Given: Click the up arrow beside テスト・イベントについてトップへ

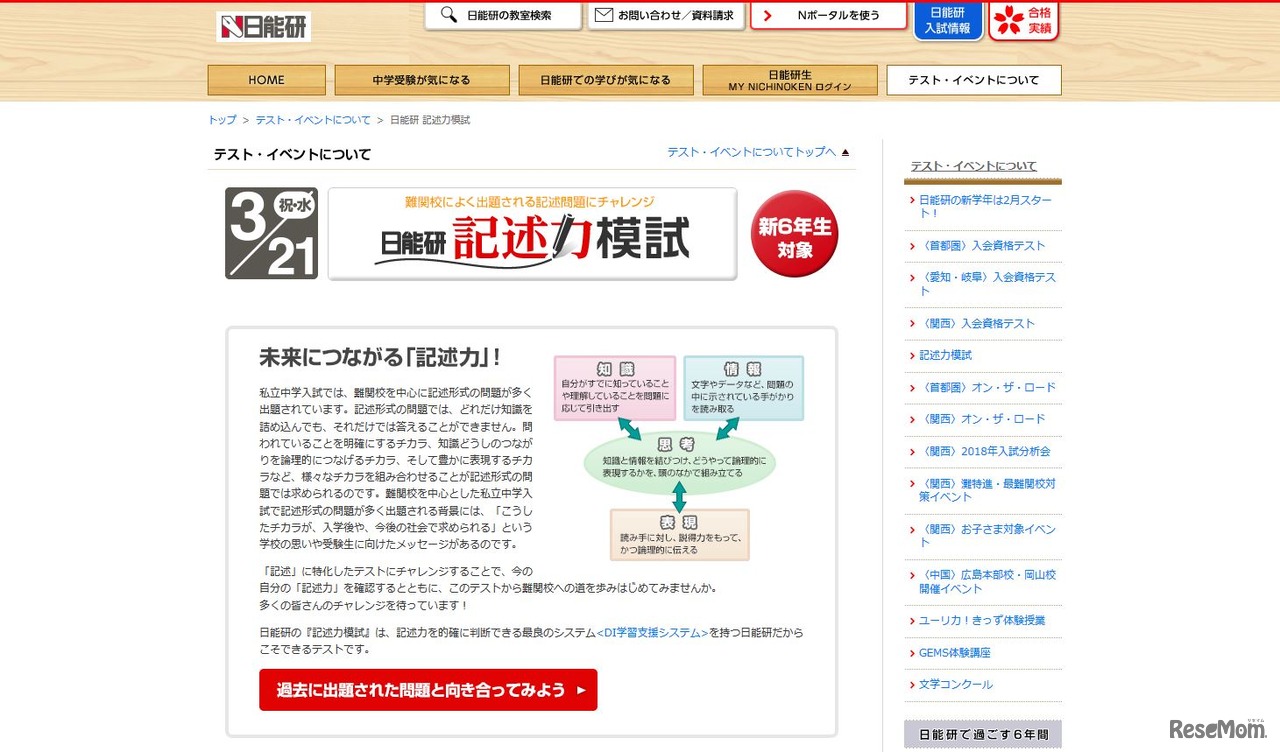Looking at the screenshot, I should [x=845, y=151].
